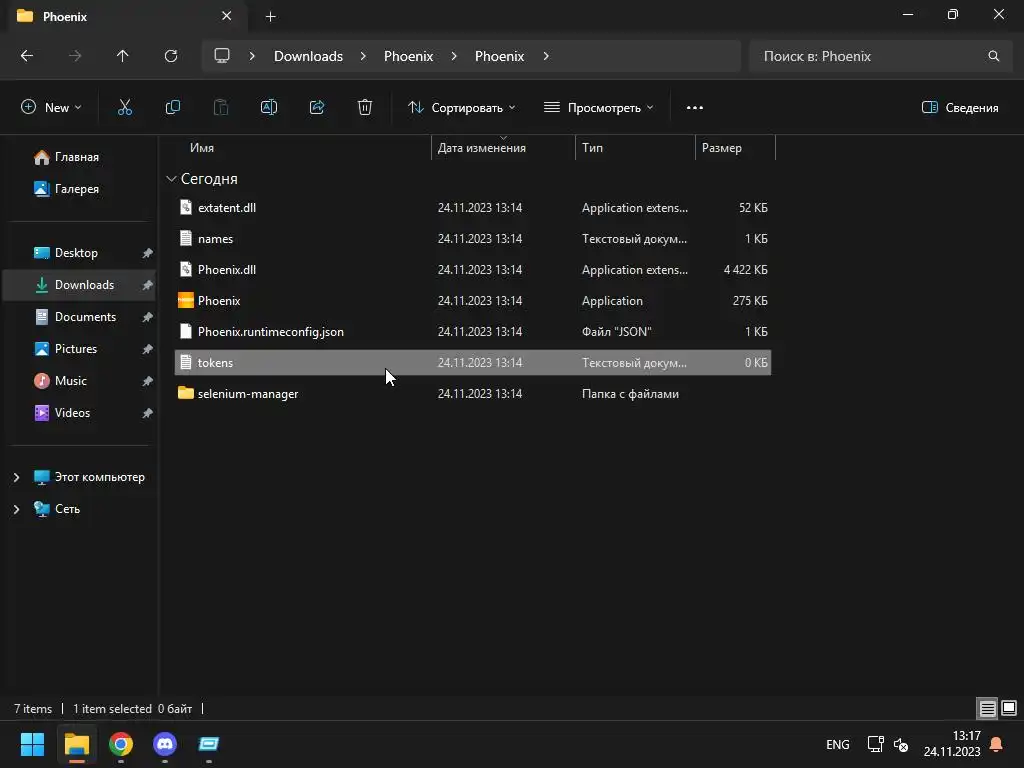Click Downloads in the address breadcrumb
Viewport: 1024px width, 768px height.
coord(308,56)
